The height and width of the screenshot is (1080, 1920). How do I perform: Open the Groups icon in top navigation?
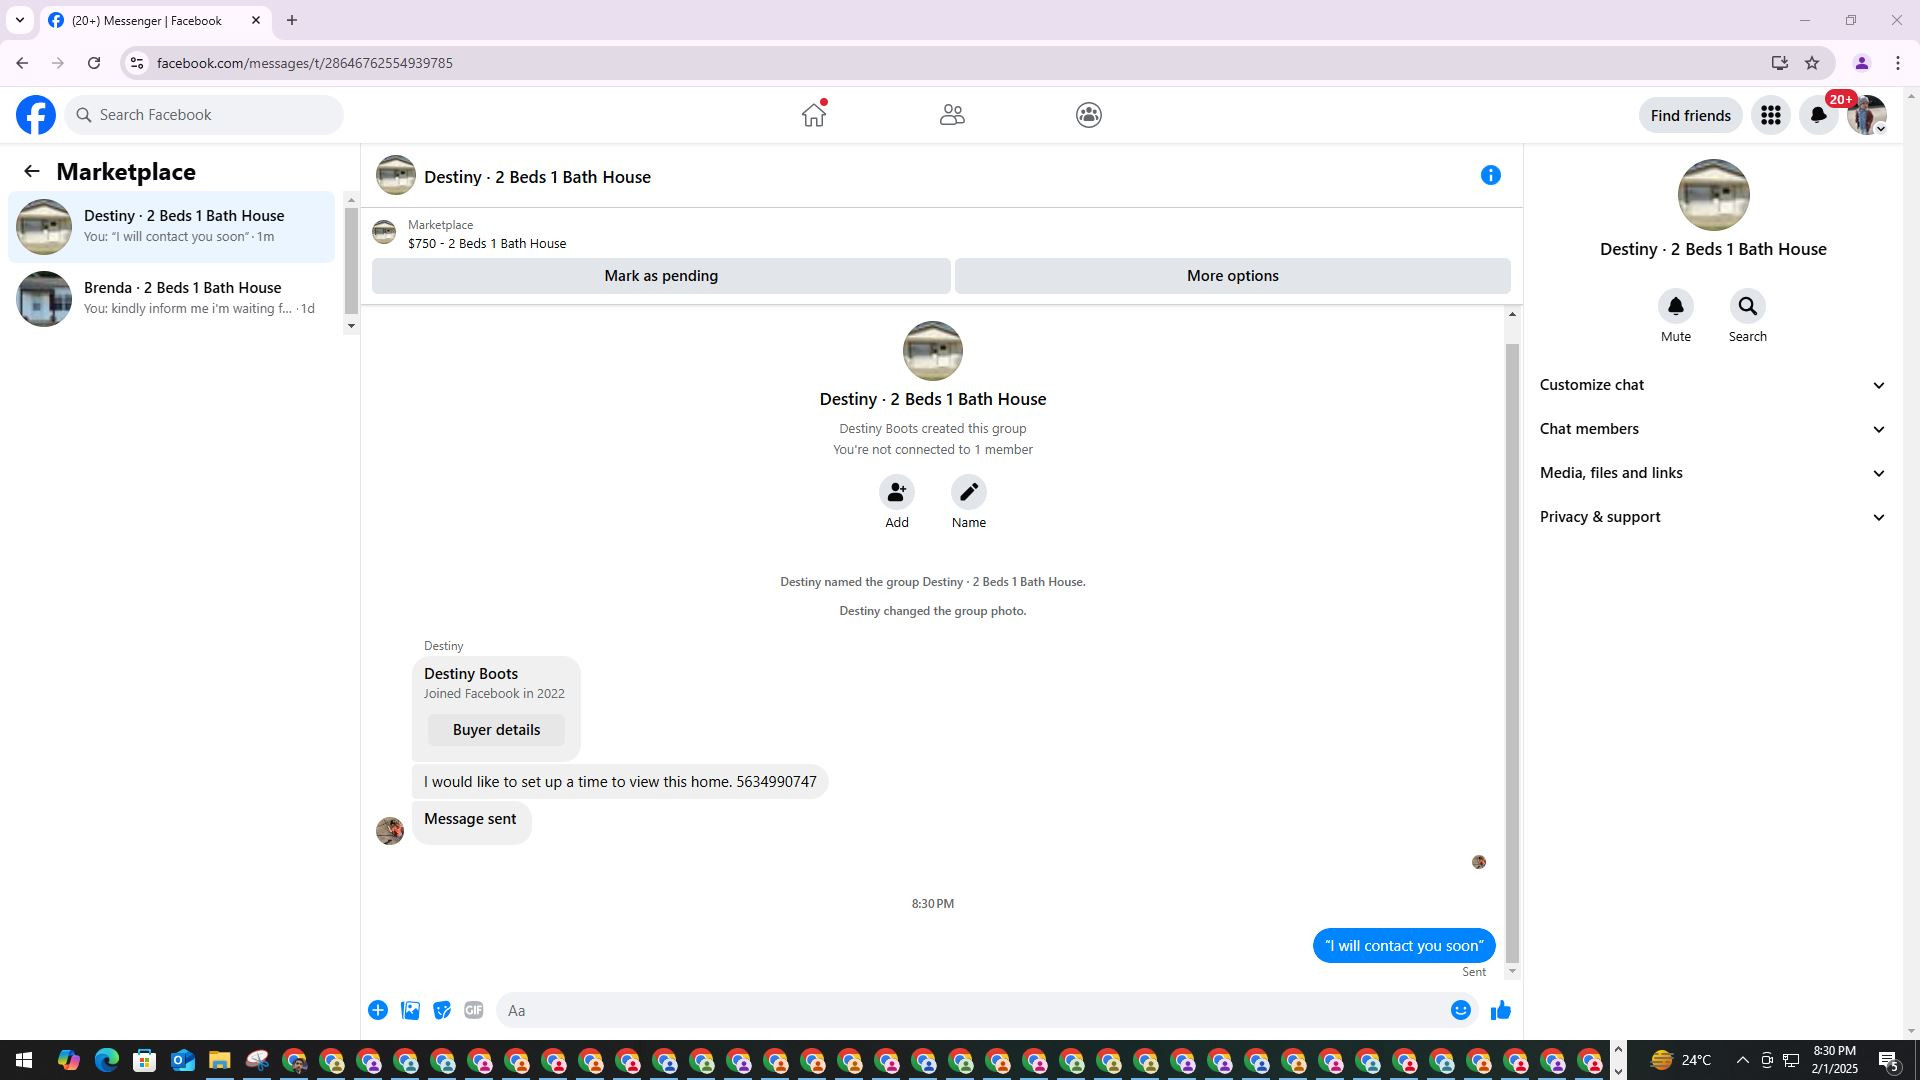click(x=1088, y=115)
